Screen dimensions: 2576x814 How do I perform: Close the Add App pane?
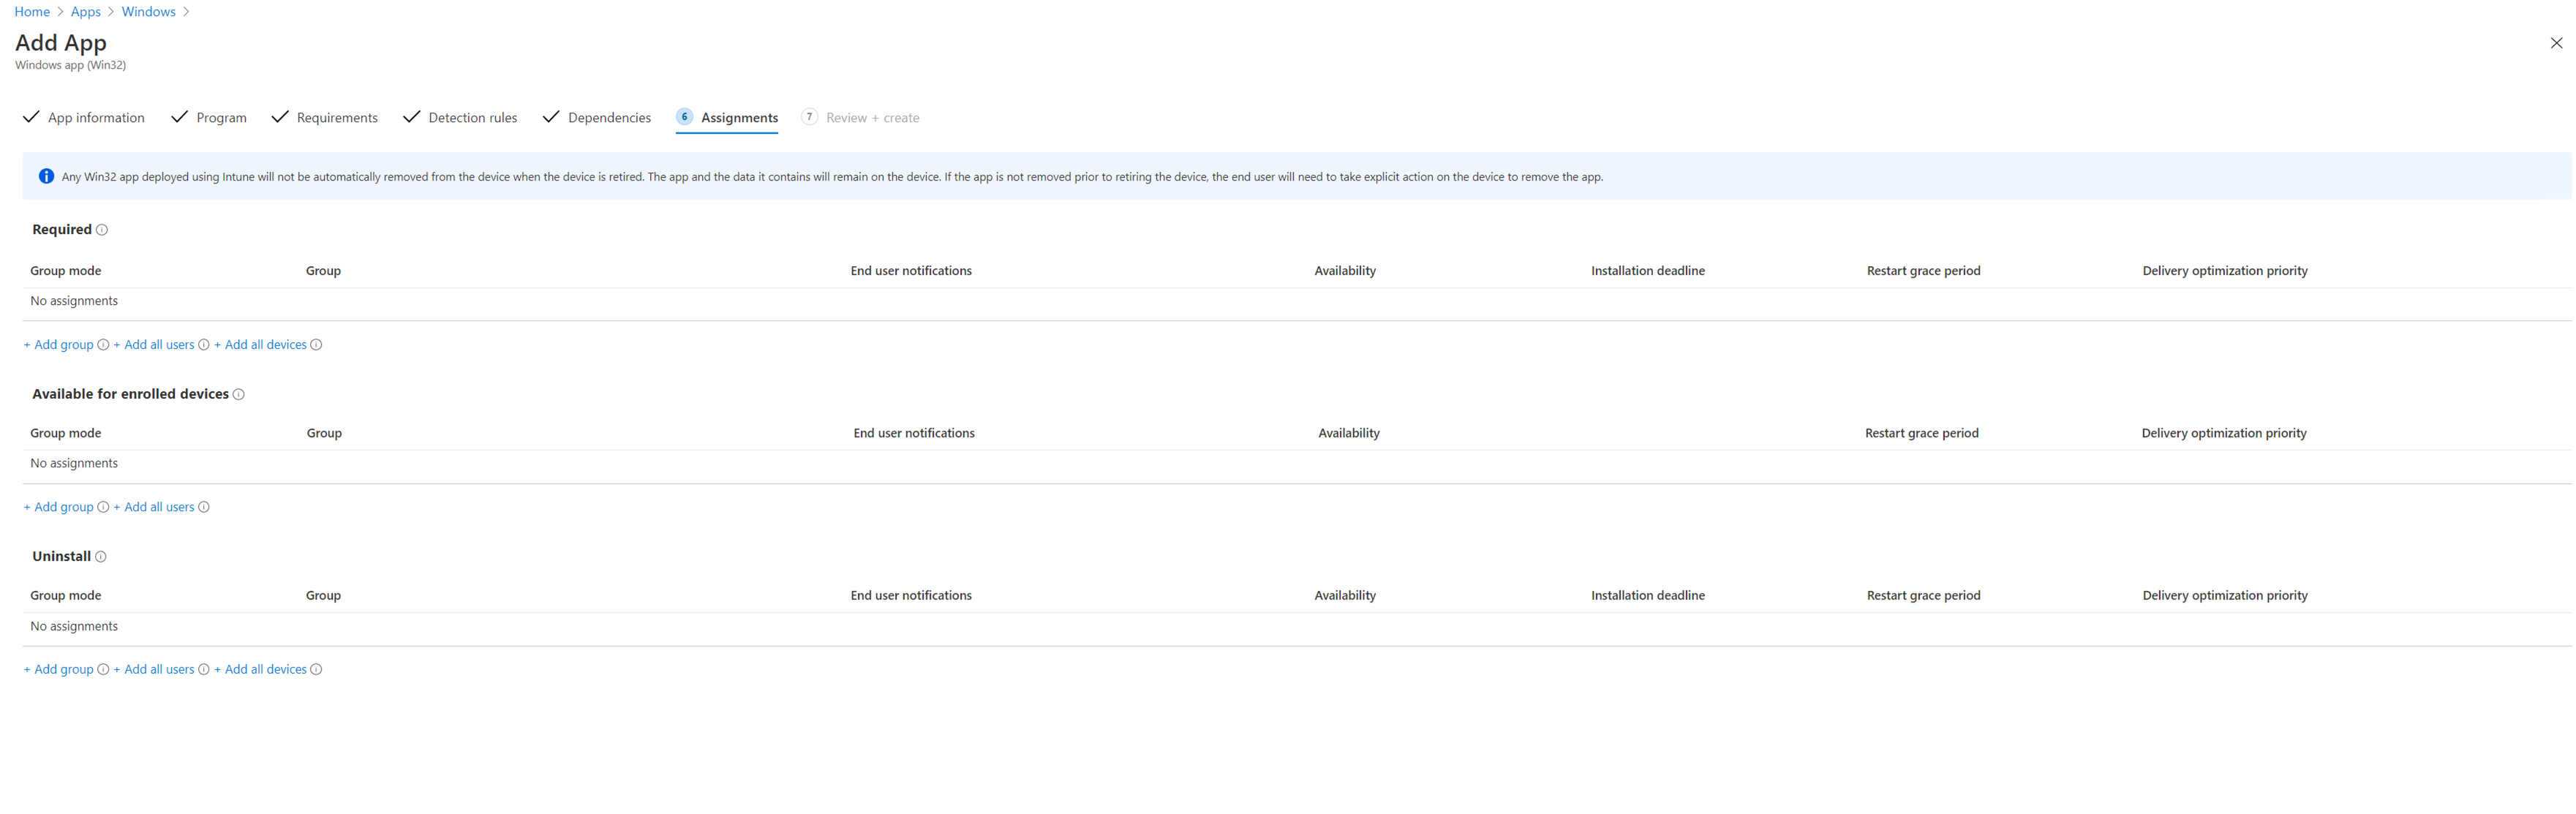click(x=2556, y=43)
